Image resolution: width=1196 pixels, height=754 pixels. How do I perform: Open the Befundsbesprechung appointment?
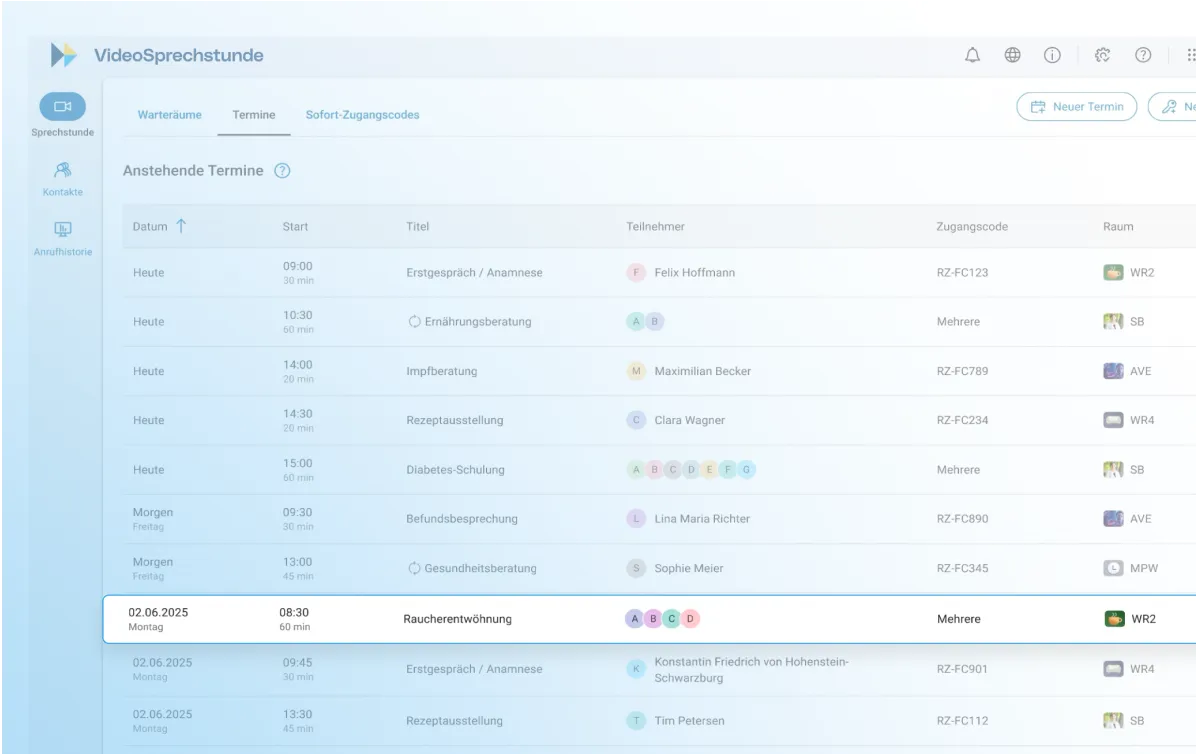pos(461,518)
